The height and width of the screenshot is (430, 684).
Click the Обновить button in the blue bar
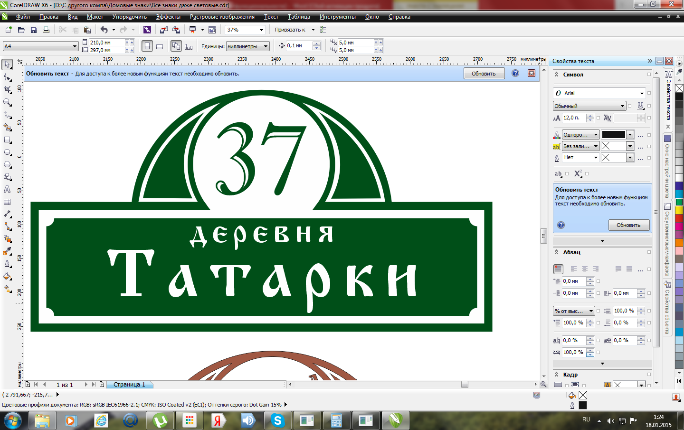[484, 74]
